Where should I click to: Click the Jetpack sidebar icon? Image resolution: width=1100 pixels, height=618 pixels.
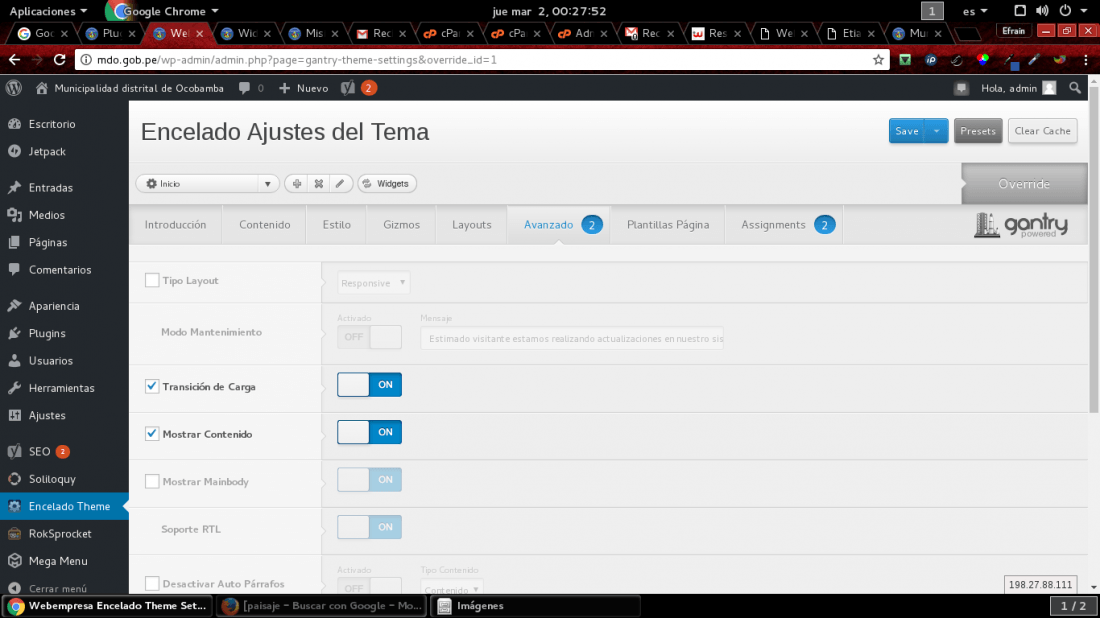click(x=14, y=152)
